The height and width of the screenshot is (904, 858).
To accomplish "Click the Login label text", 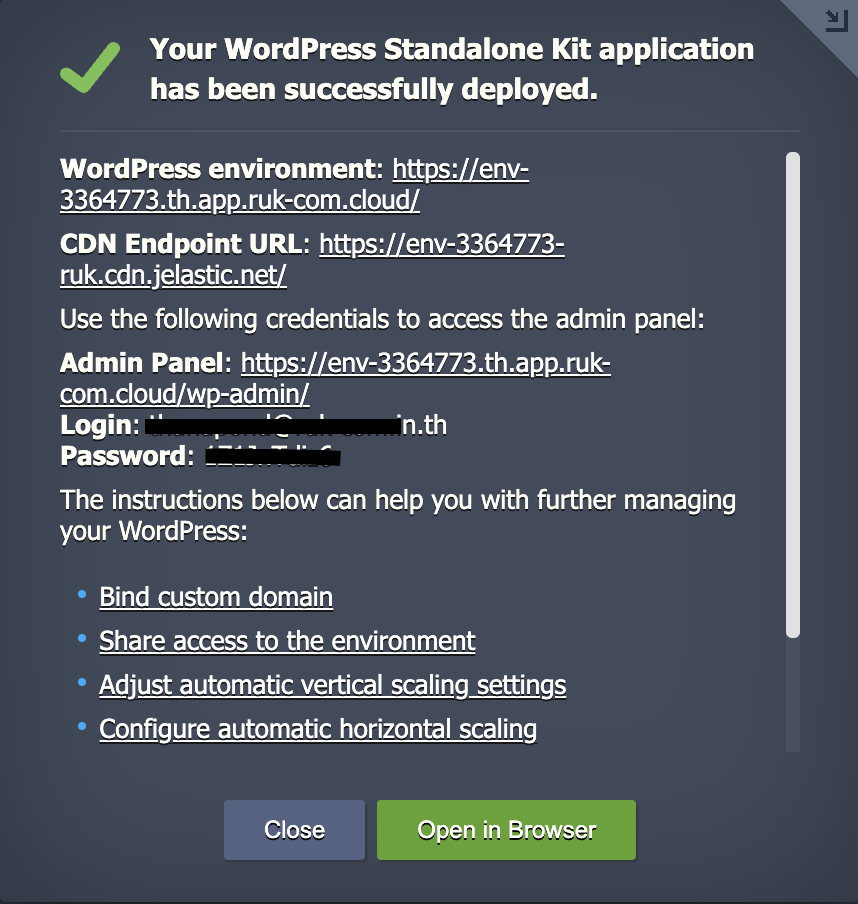I will coord(100,425).
